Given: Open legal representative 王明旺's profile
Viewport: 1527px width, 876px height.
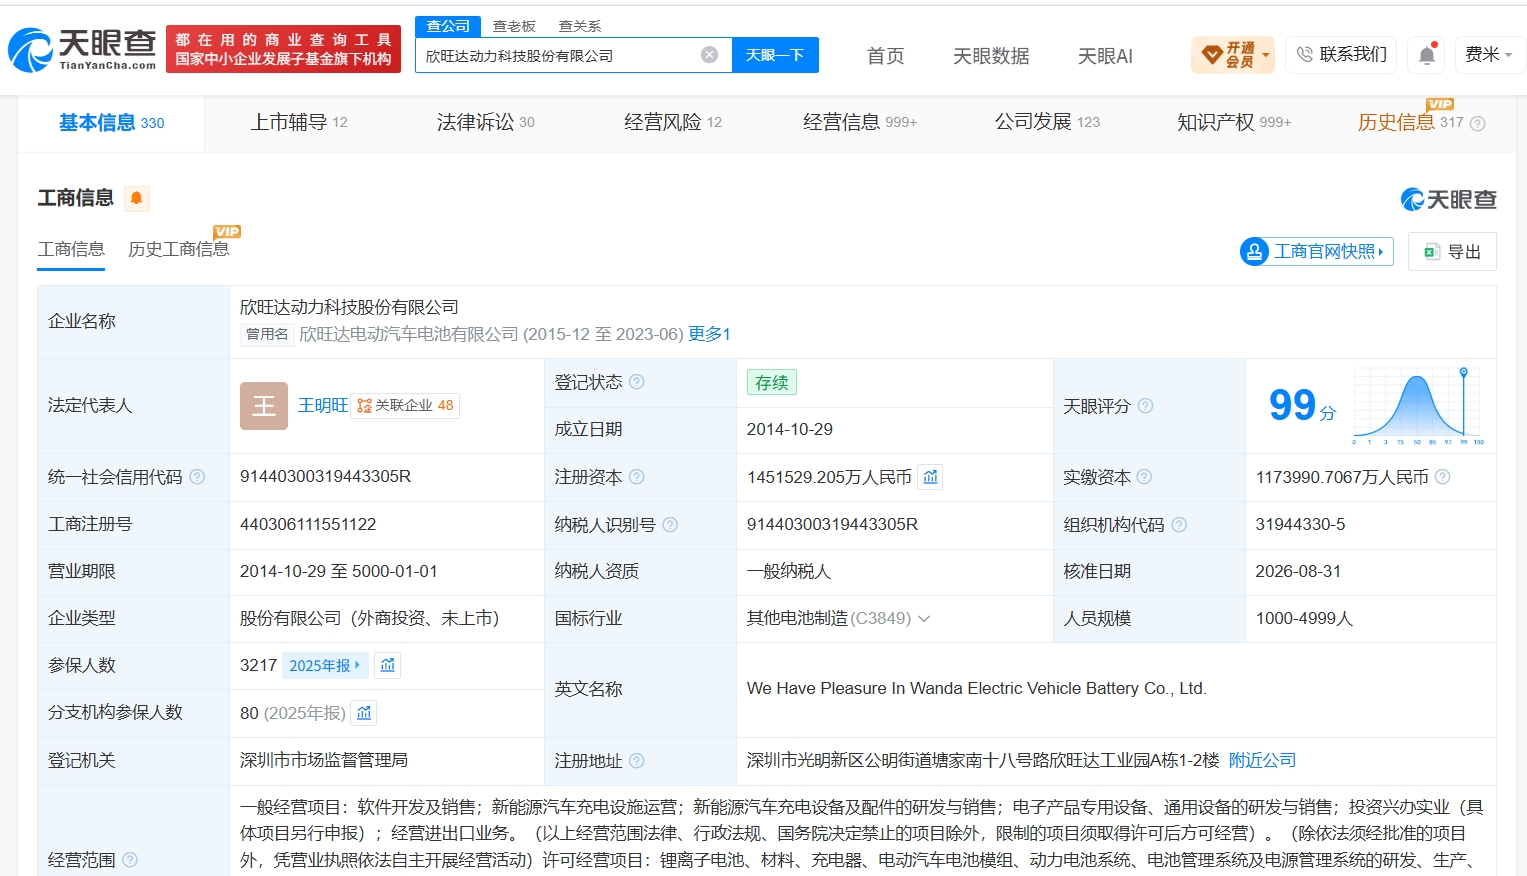Looking at the screenshot, I should pyautogui.click(x=323, y=406).
